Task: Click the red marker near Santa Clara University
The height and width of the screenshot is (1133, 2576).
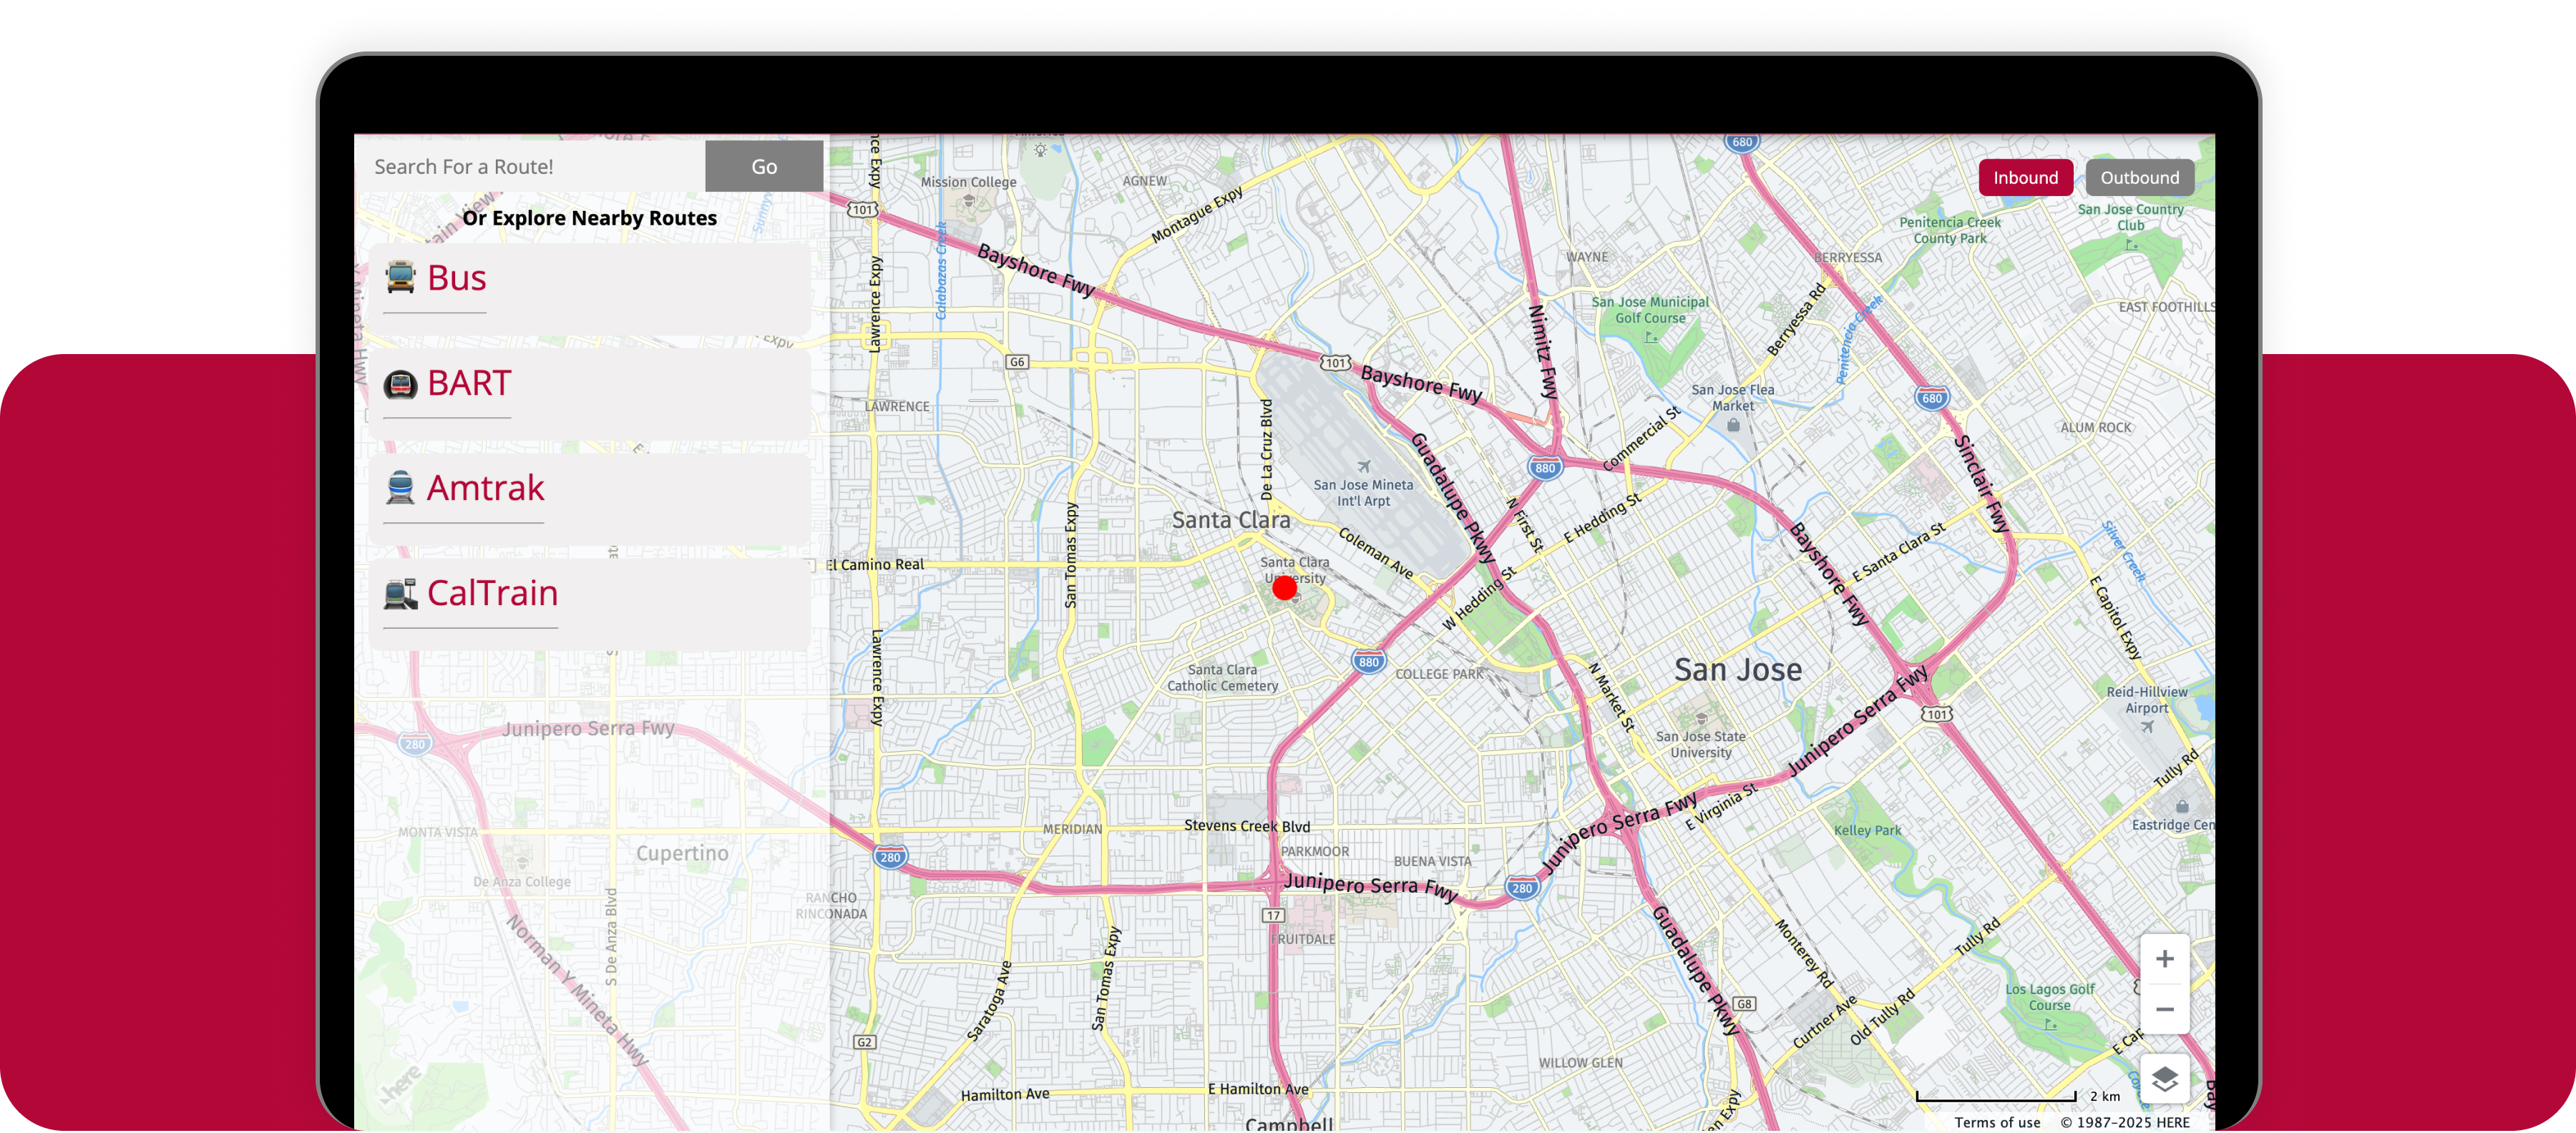Action: pyautogui.click(x=1285, y=587)
